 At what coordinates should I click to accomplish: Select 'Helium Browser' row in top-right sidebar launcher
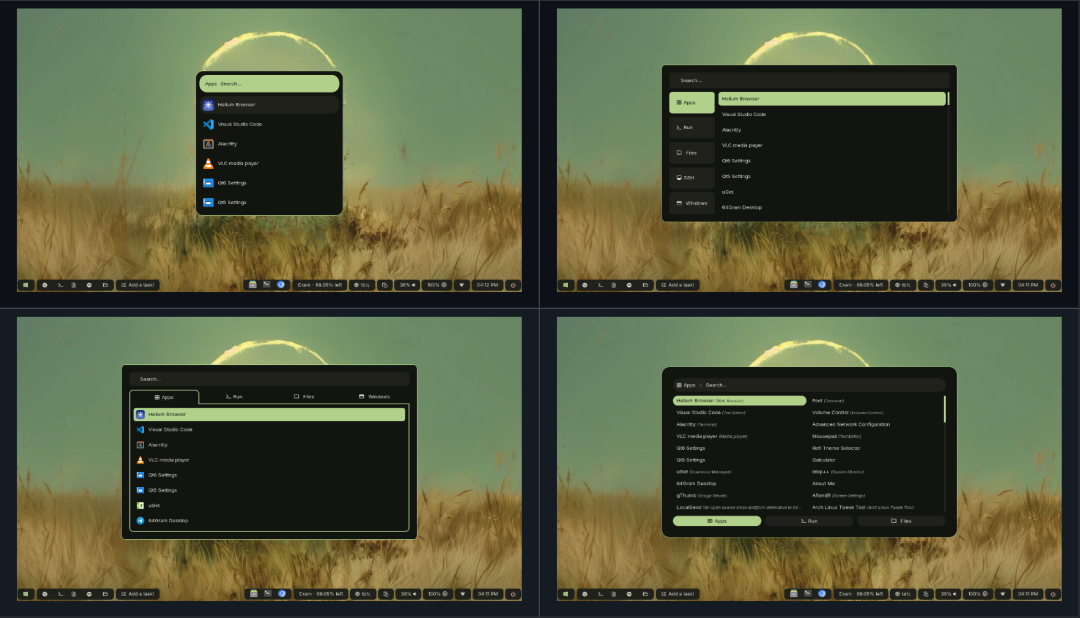(x=832, y=99)
